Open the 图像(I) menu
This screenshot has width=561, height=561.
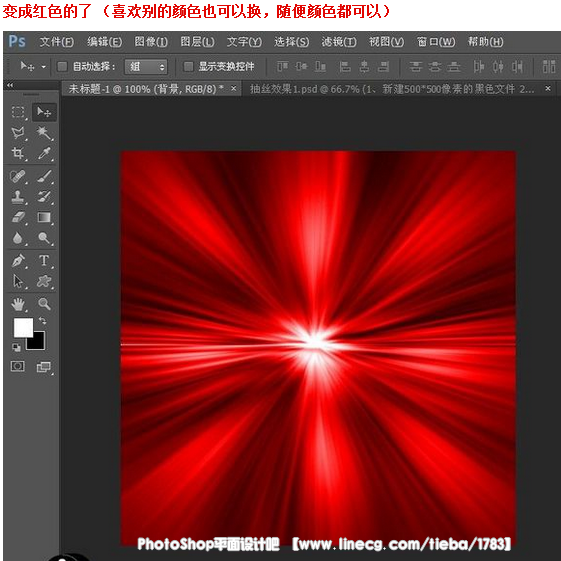pos(151,42)
